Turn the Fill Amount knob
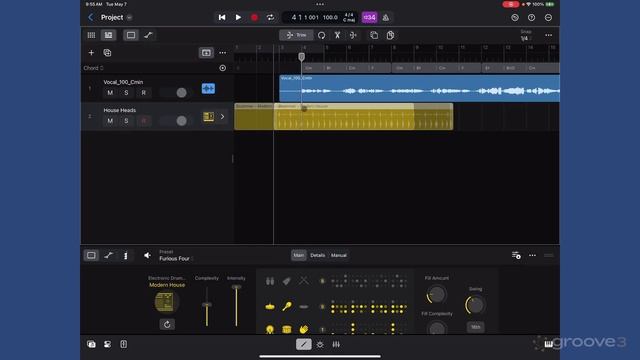 point(436,295)
